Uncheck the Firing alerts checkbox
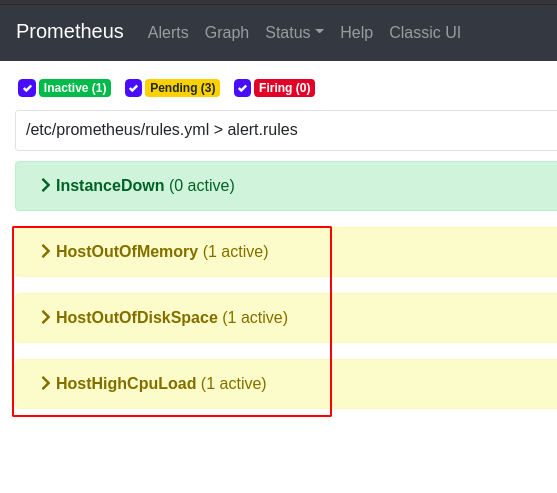This screenshot has height=493, width=557. tap(243, 88)
